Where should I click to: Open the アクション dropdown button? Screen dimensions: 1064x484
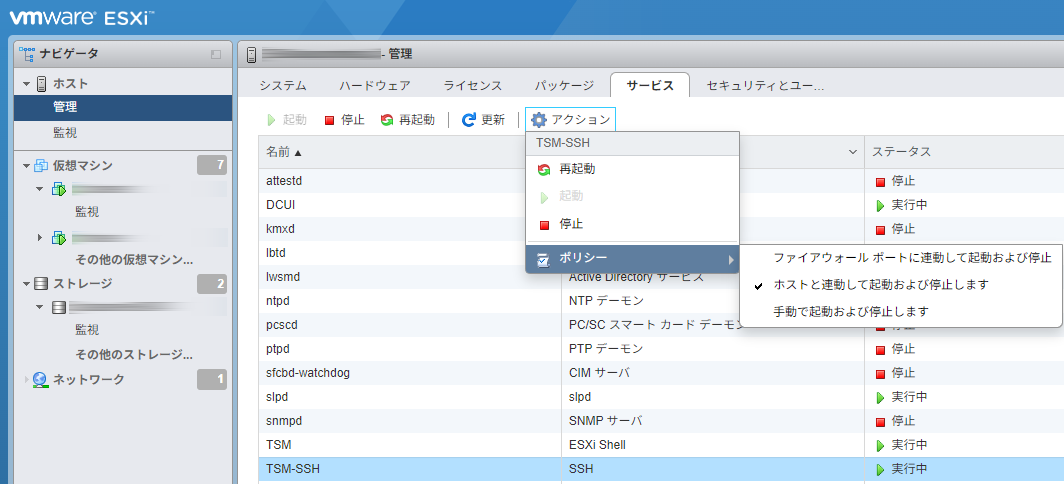coord(570,120)
